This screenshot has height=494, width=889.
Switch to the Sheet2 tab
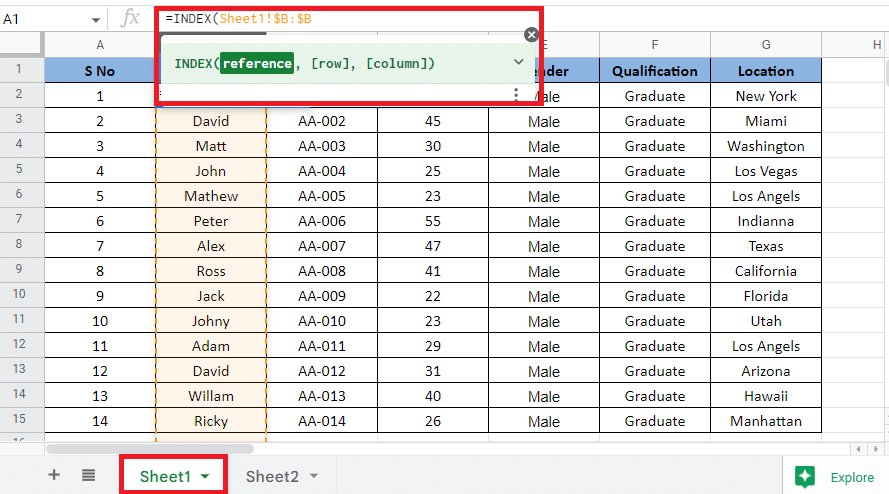tap(272, 477)
